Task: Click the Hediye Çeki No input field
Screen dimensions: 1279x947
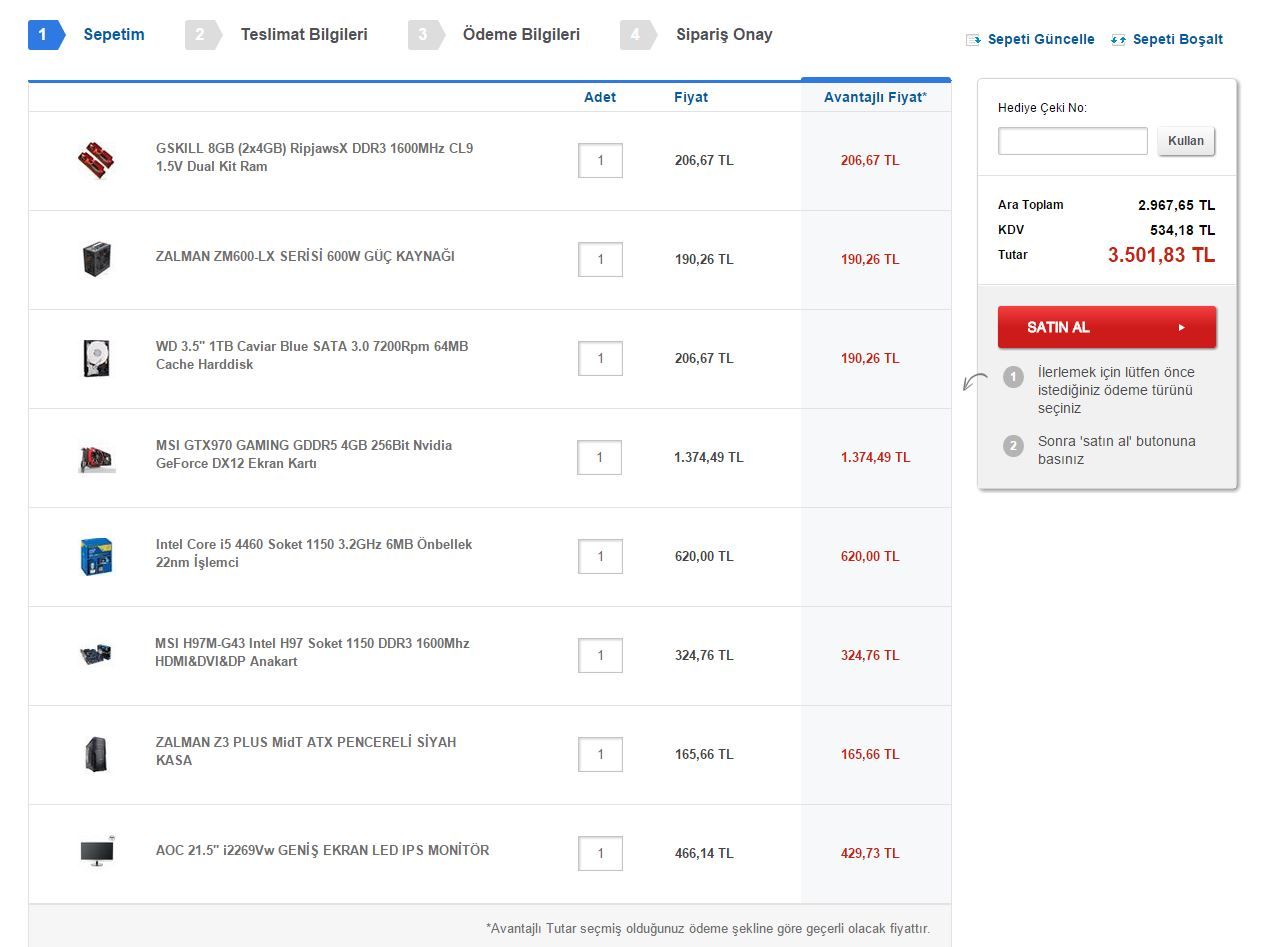Action: tap(1073, 141)
